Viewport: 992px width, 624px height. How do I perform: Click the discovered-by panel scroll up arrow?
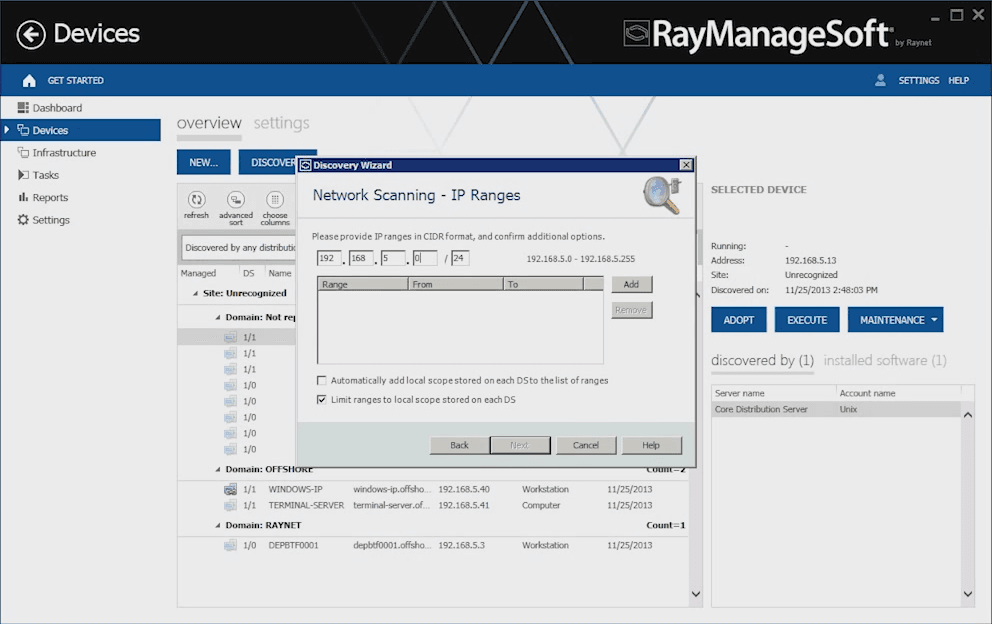click(967, 415)
